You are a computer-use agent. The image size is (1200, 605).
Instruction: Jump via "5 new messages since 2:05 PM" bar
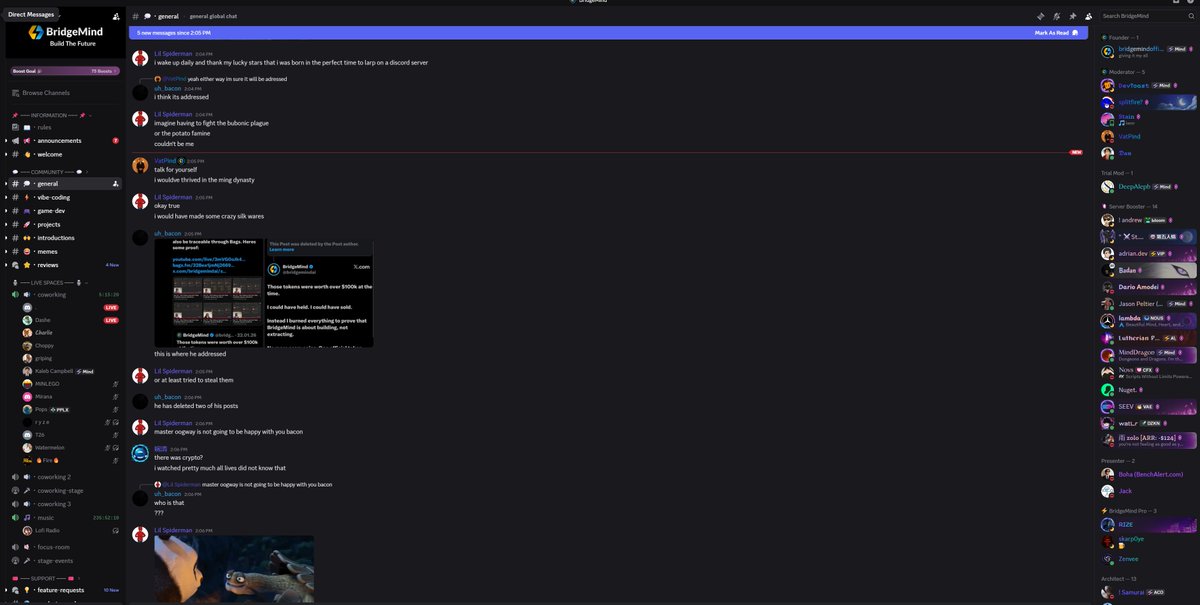coord(609,32)
